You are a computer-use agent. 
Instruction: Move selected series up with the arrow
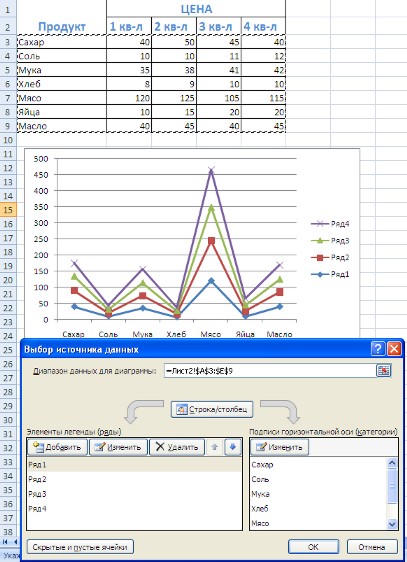click(x=215, y=447)
